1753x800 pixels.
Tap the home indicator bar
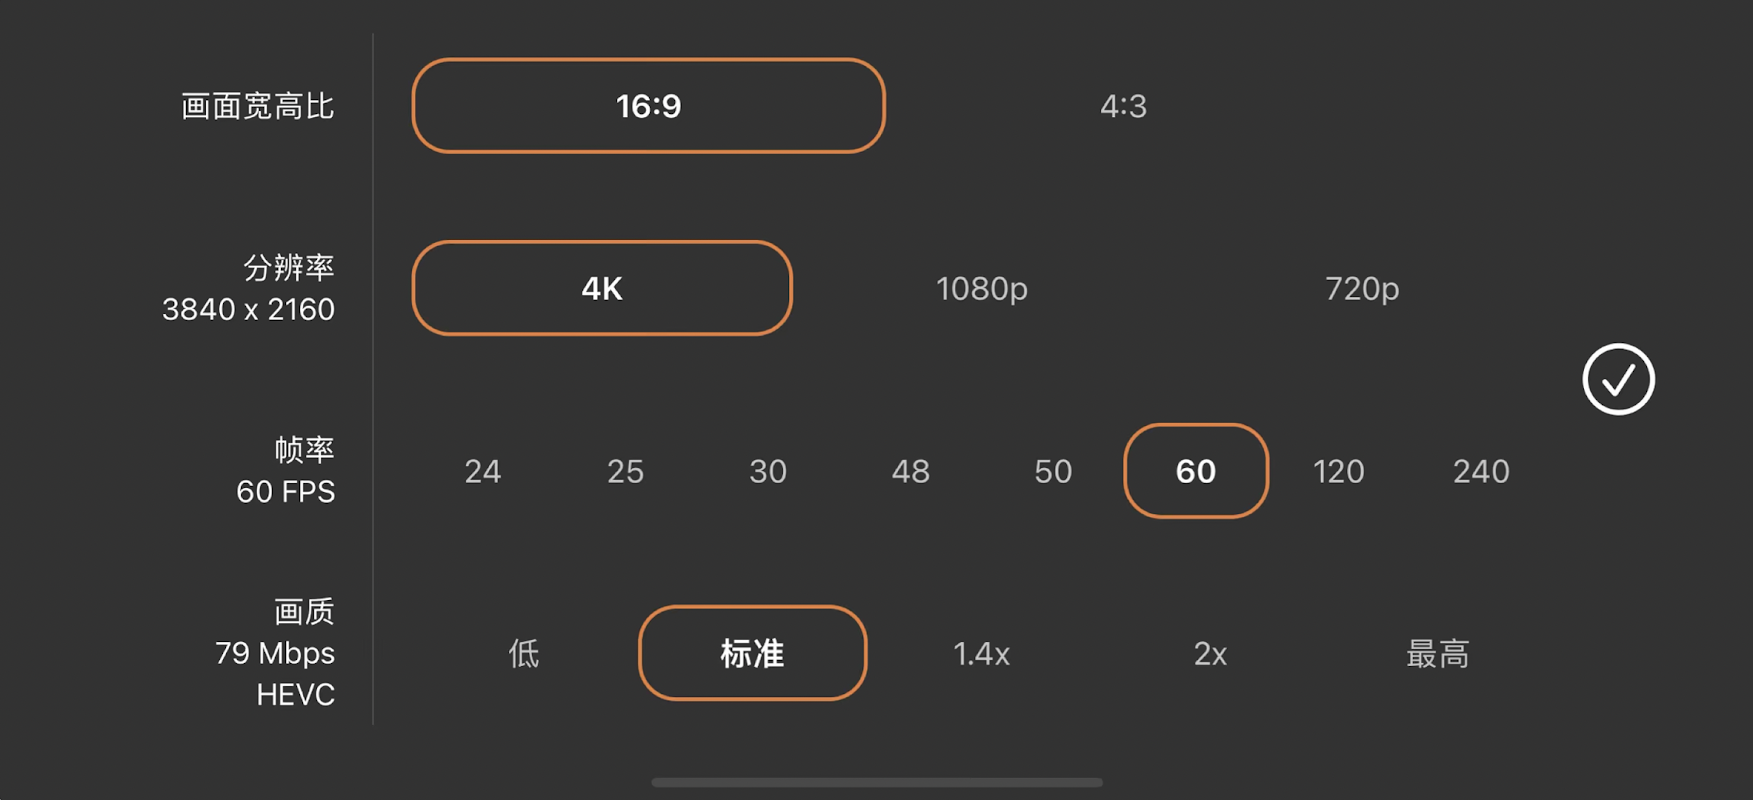[877, 782]
